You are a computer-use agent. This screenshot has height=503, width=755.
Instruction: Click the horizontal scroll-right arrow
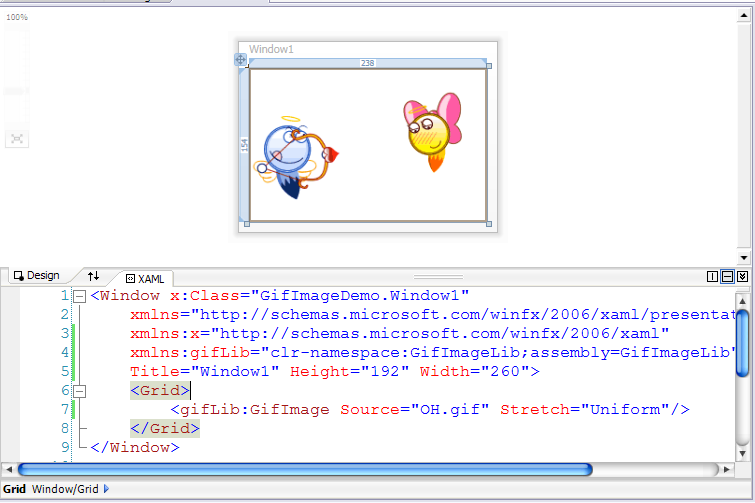coord(727,469)
